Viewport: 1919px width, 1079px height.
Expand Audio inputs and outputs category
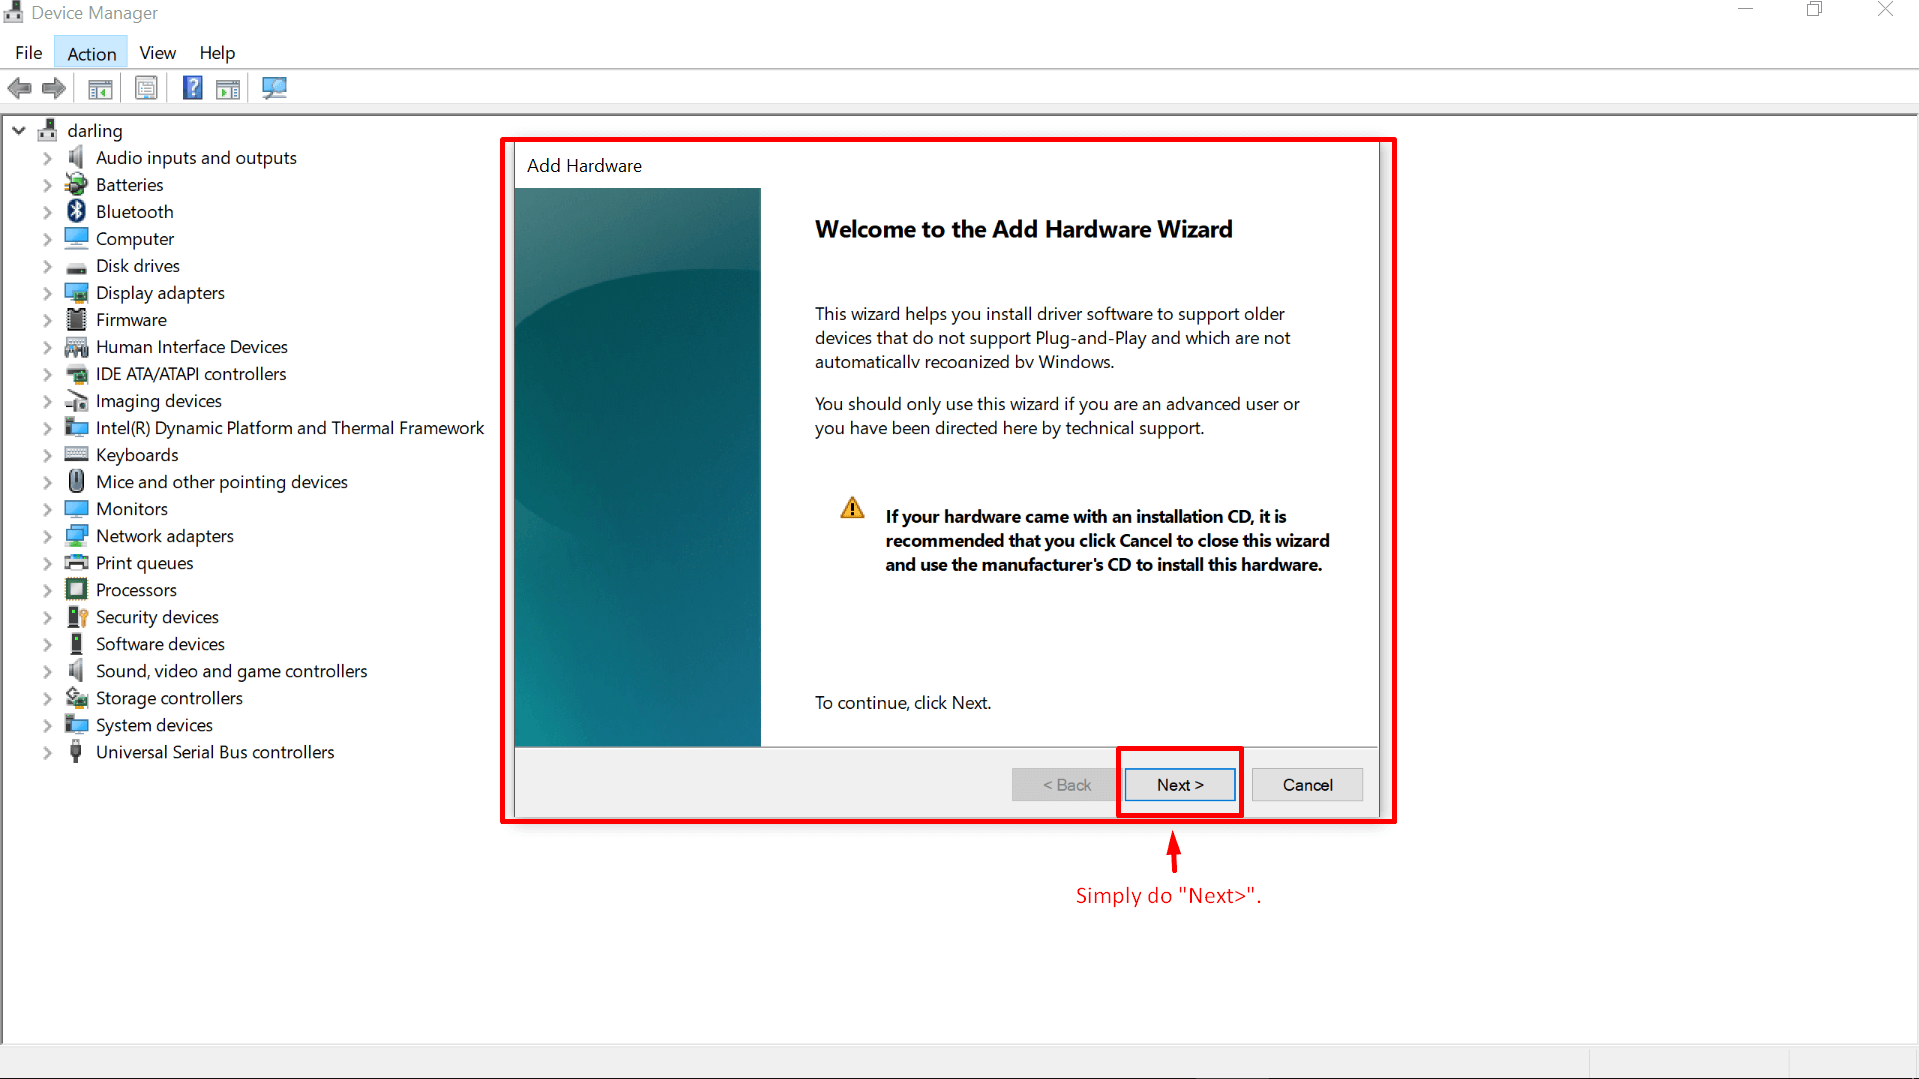47,158
